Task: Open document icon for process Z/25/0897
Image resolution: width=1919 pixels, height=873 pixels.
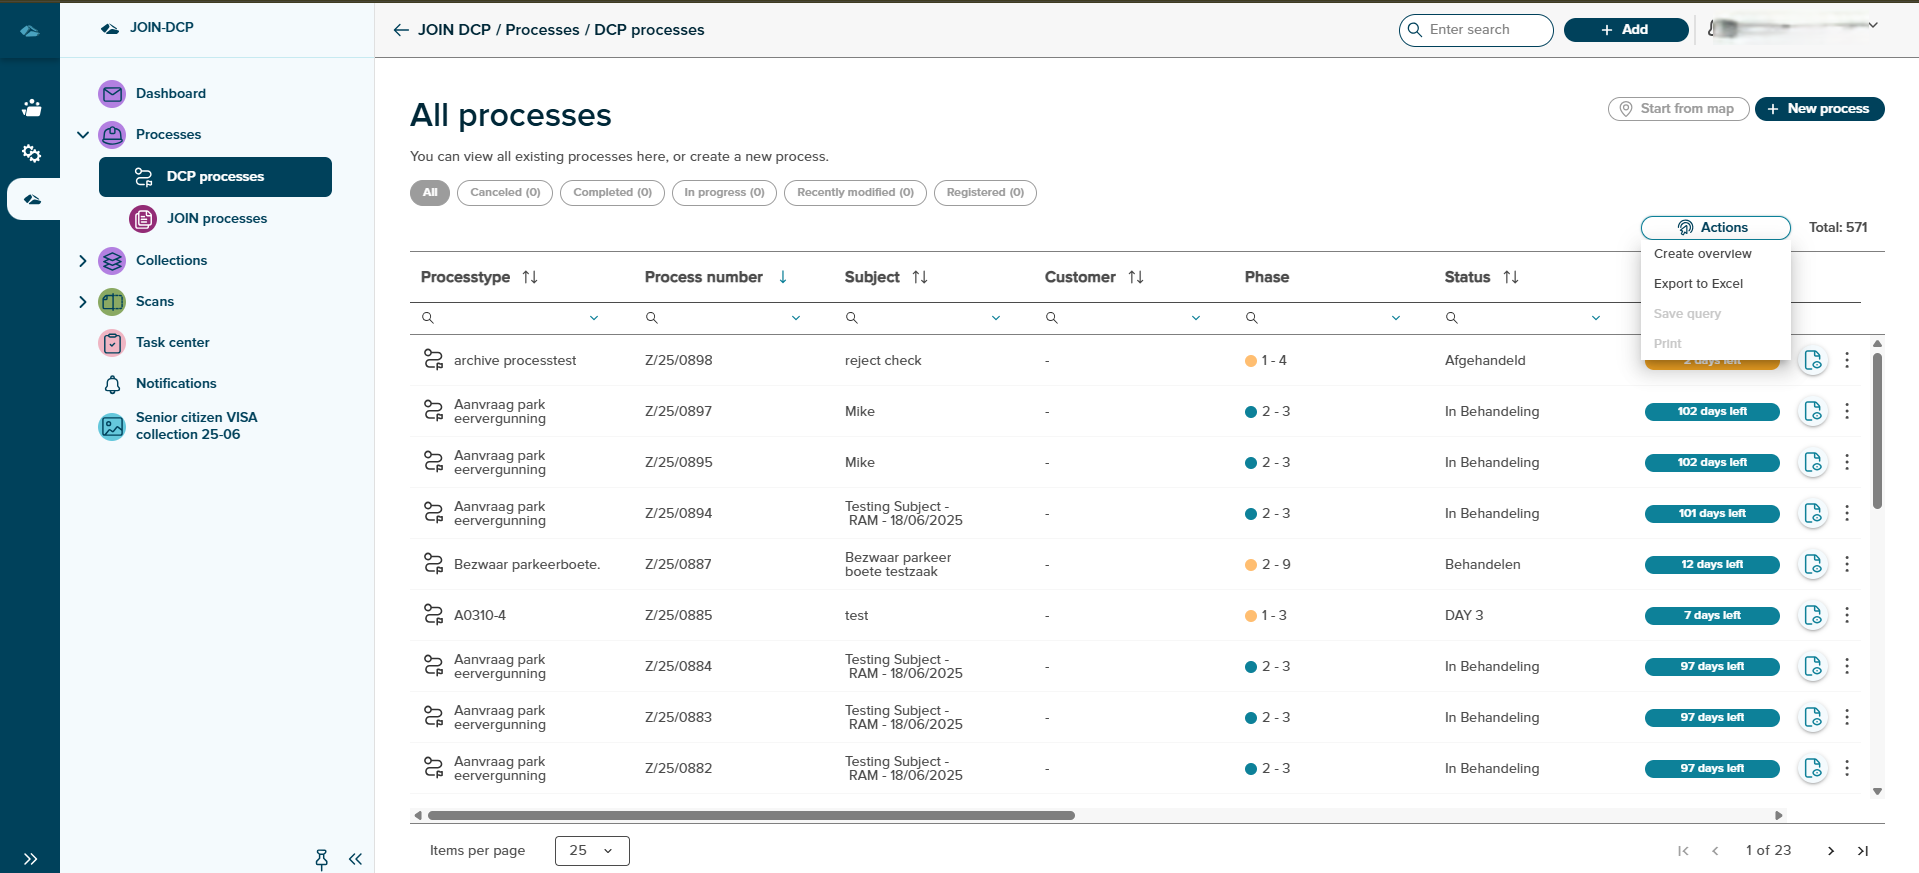Action: click(x=1812, y=411)
